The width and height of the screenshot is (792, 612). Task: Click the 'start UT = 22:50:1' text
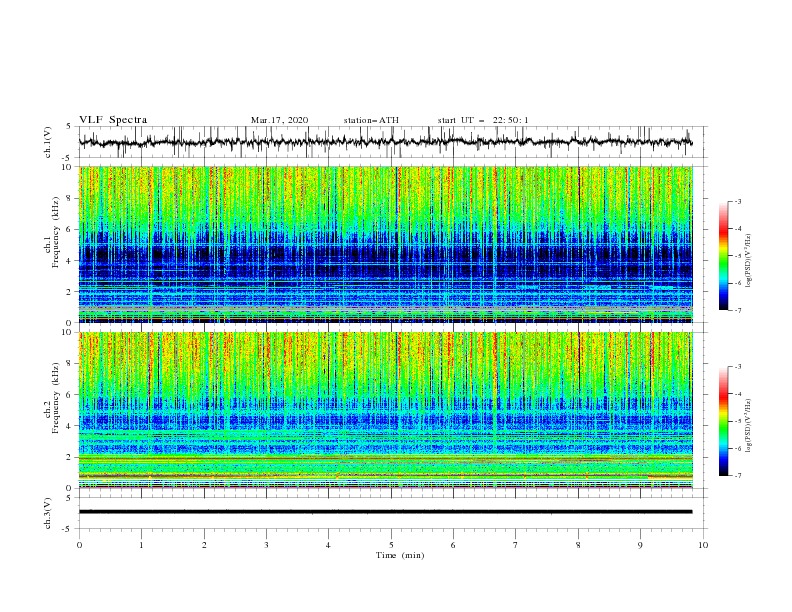coord(483,120)
